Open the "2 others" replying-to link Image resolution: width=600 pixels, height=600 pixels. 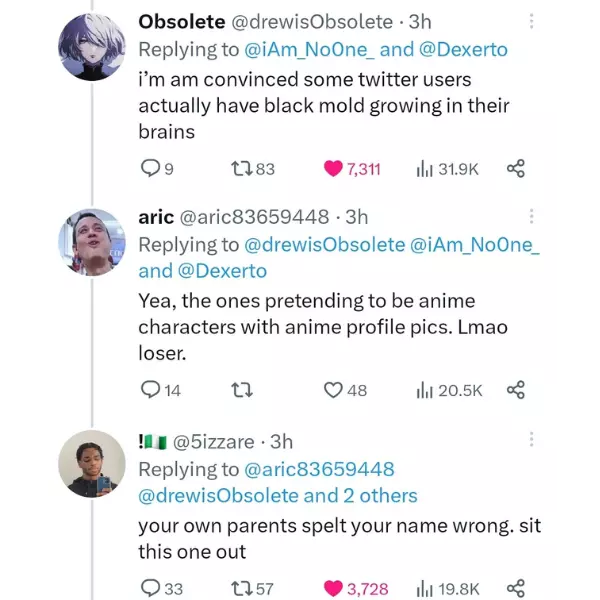[374, 495]
